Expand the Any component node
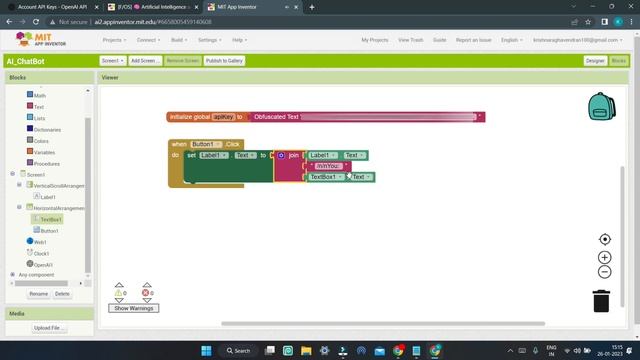Image resolution: width=640 pixels, height=360 pixels. [13, 274]
